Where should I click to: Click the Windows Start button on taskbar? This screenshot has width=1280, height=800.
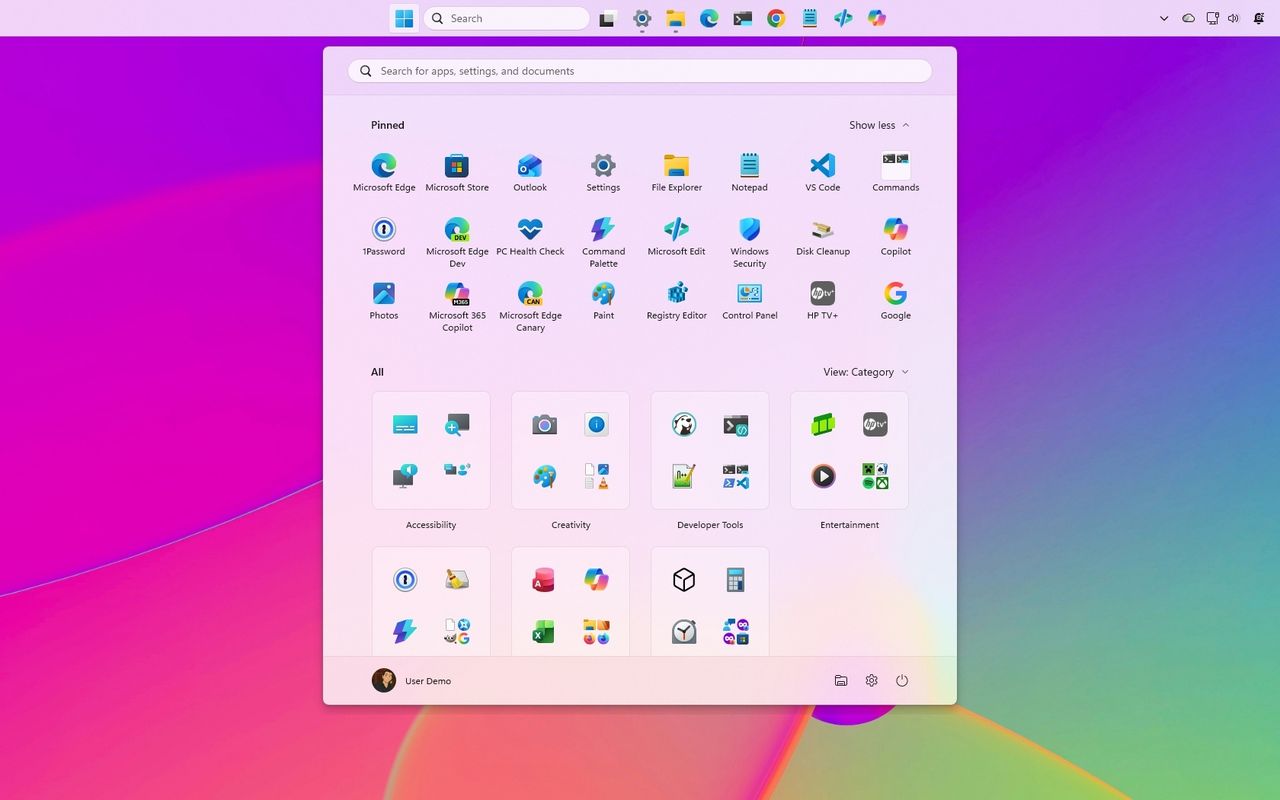[404, 18]
